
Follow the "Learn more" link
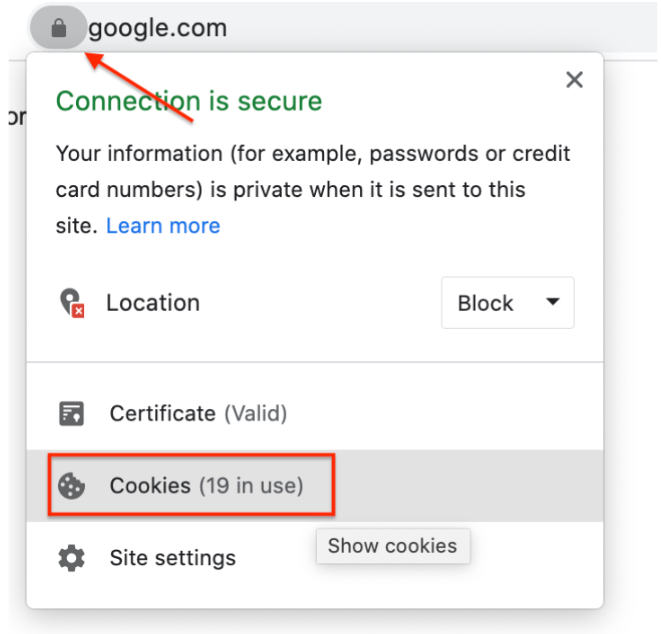point(163,226)
